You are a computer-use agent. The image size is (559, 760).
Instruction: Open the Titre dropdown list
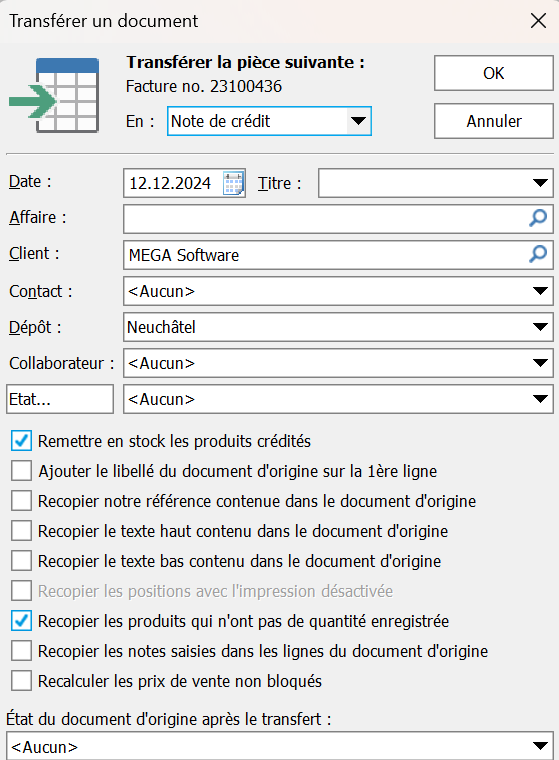(x=540, y=183)
